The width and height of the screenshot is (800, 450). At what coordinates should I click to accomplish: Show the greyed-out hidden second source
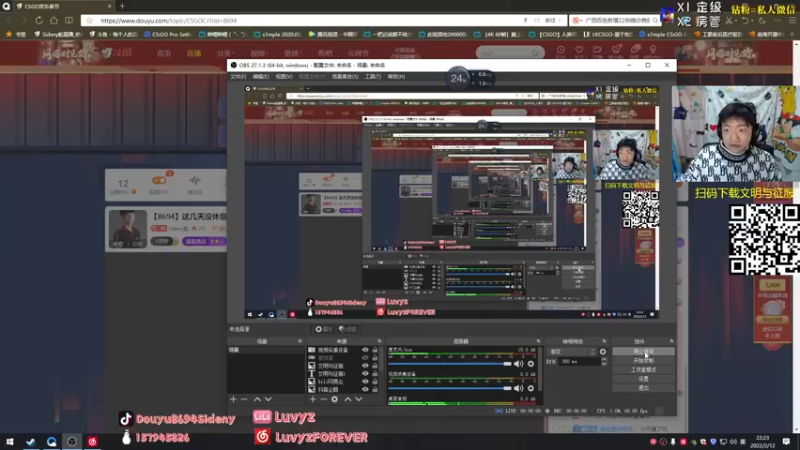365,358
